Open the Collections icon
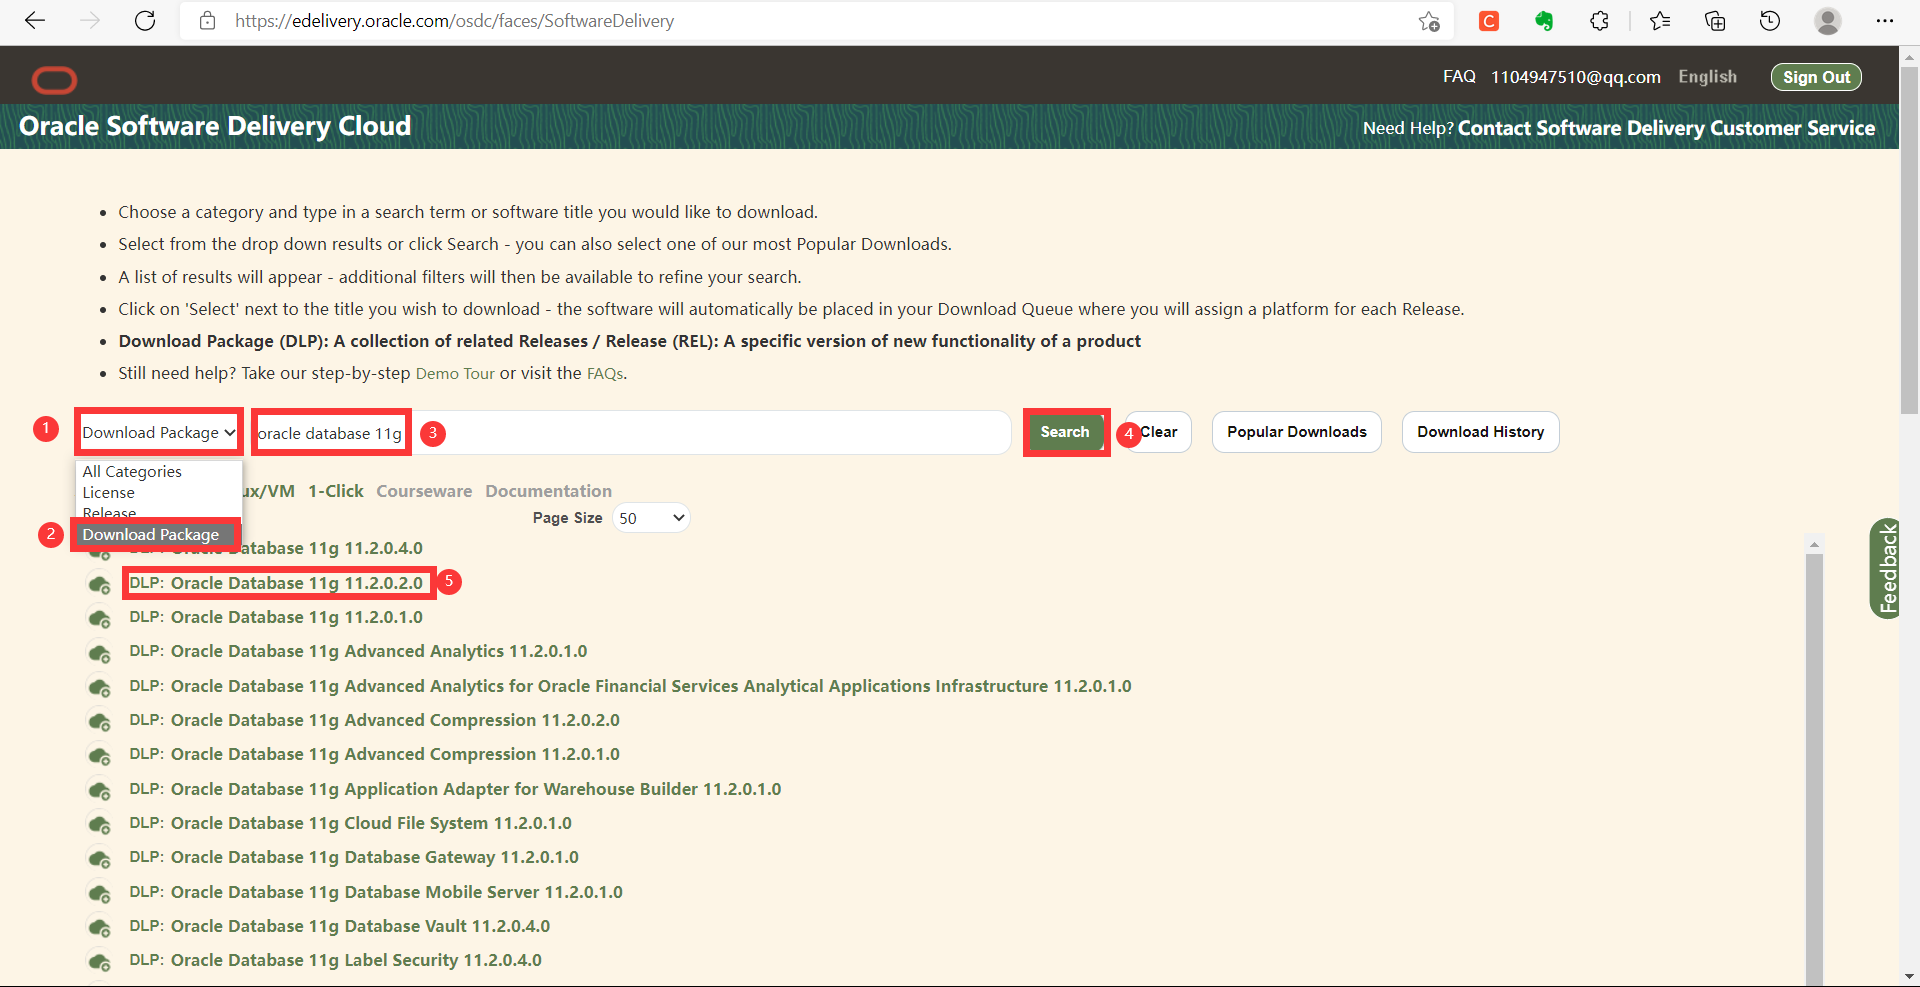The width and height of the screenshot is (1920, 987). click(1715, 21)
